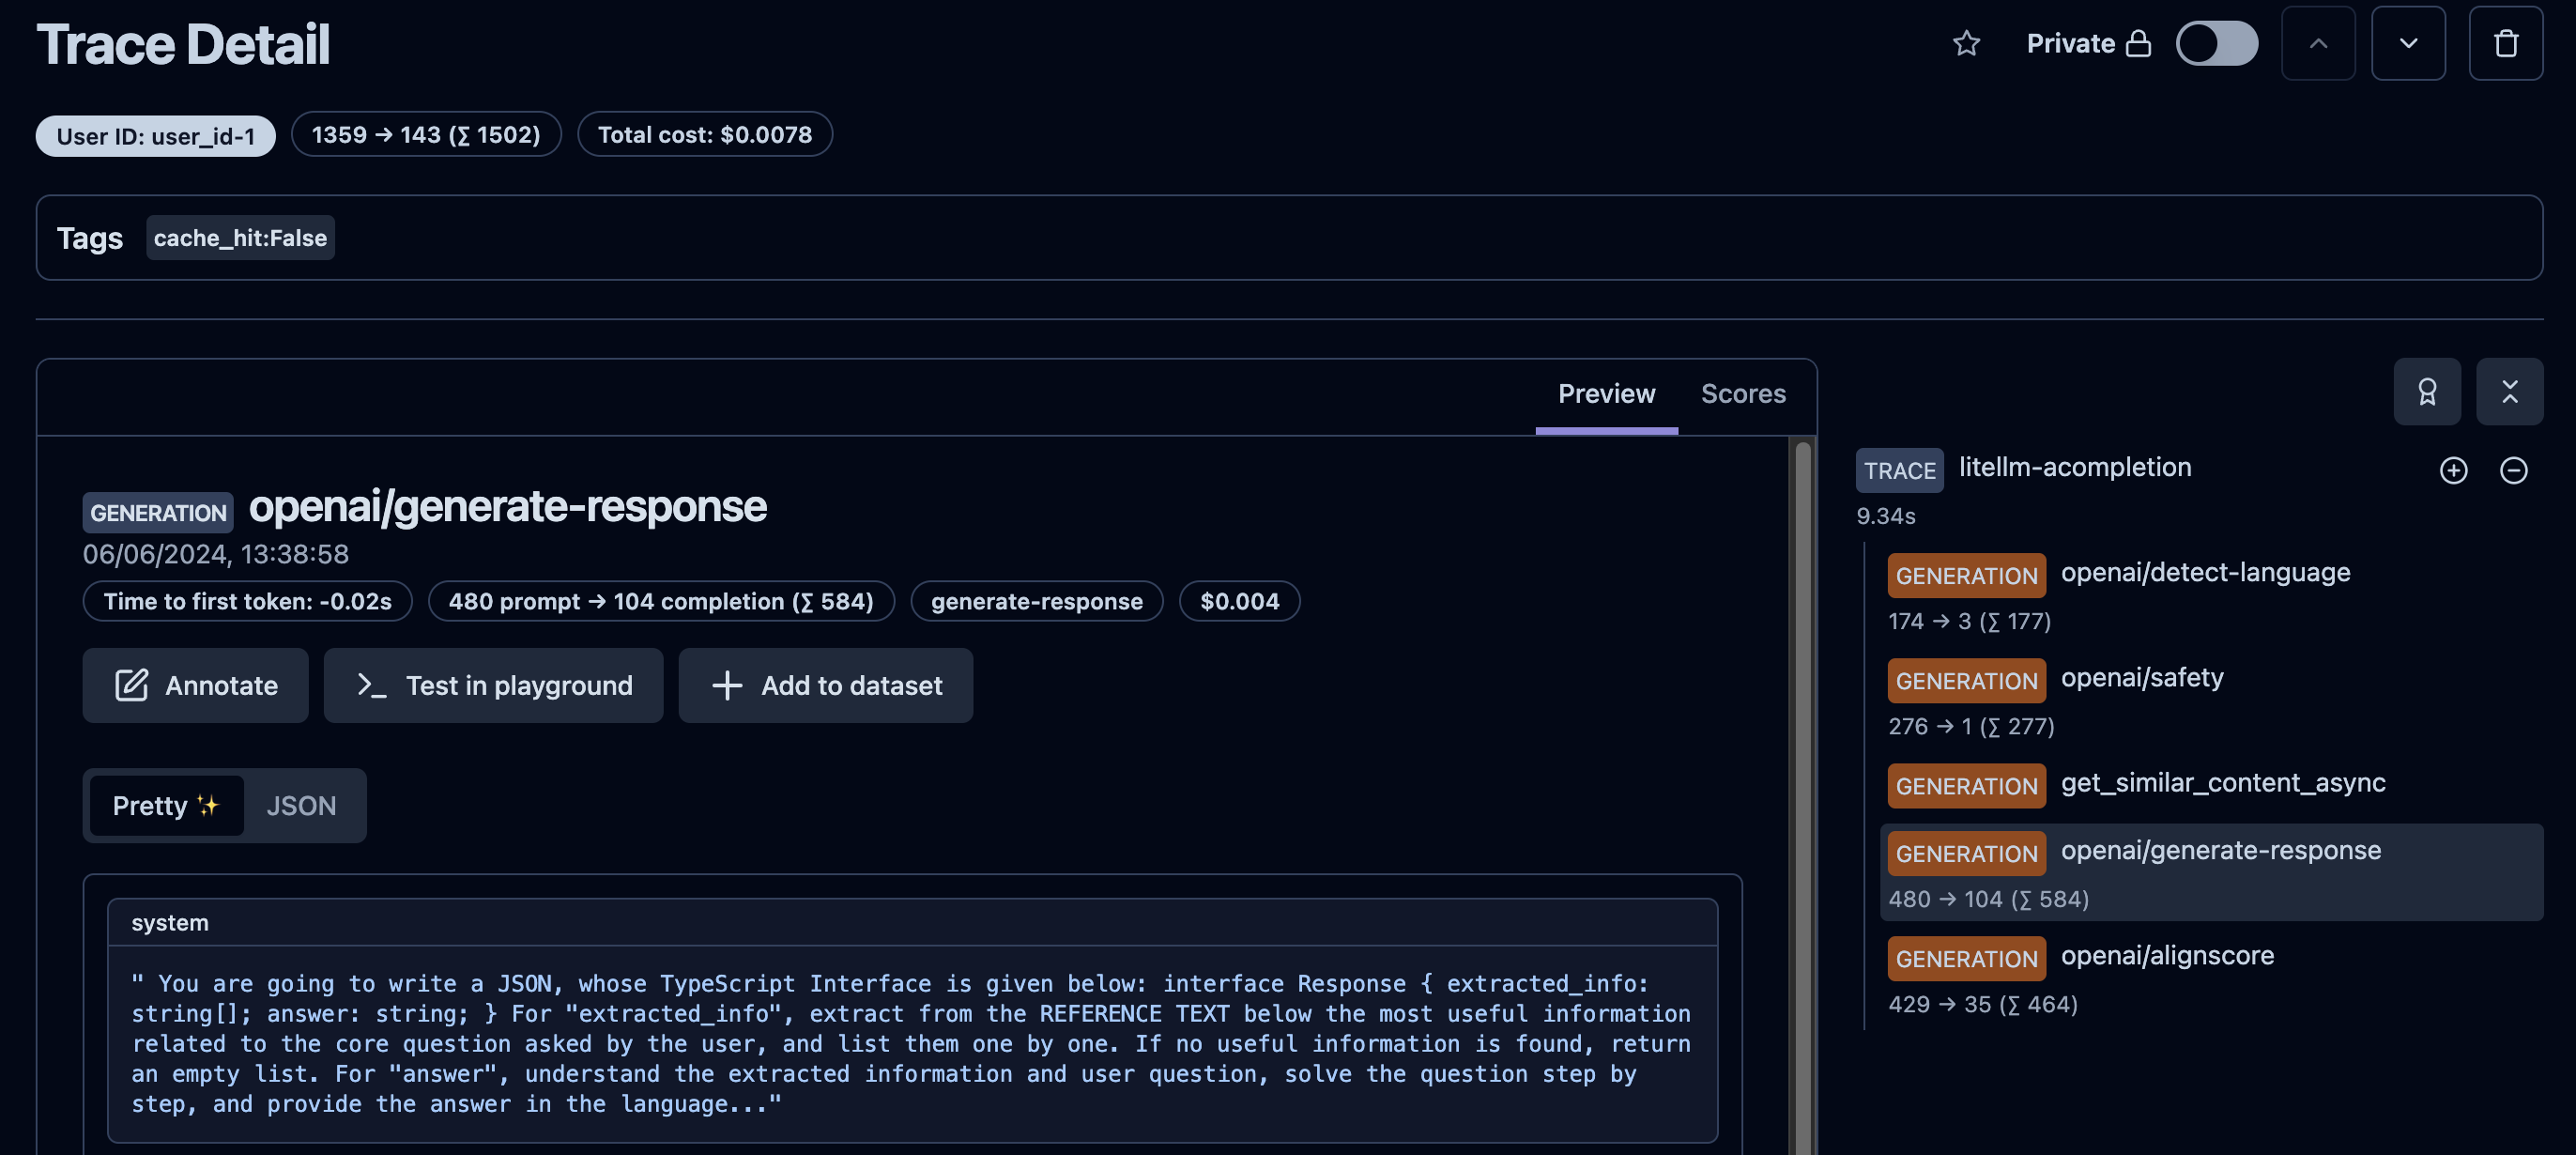
Task: Click the Annotate button
Action: (195, 685)
